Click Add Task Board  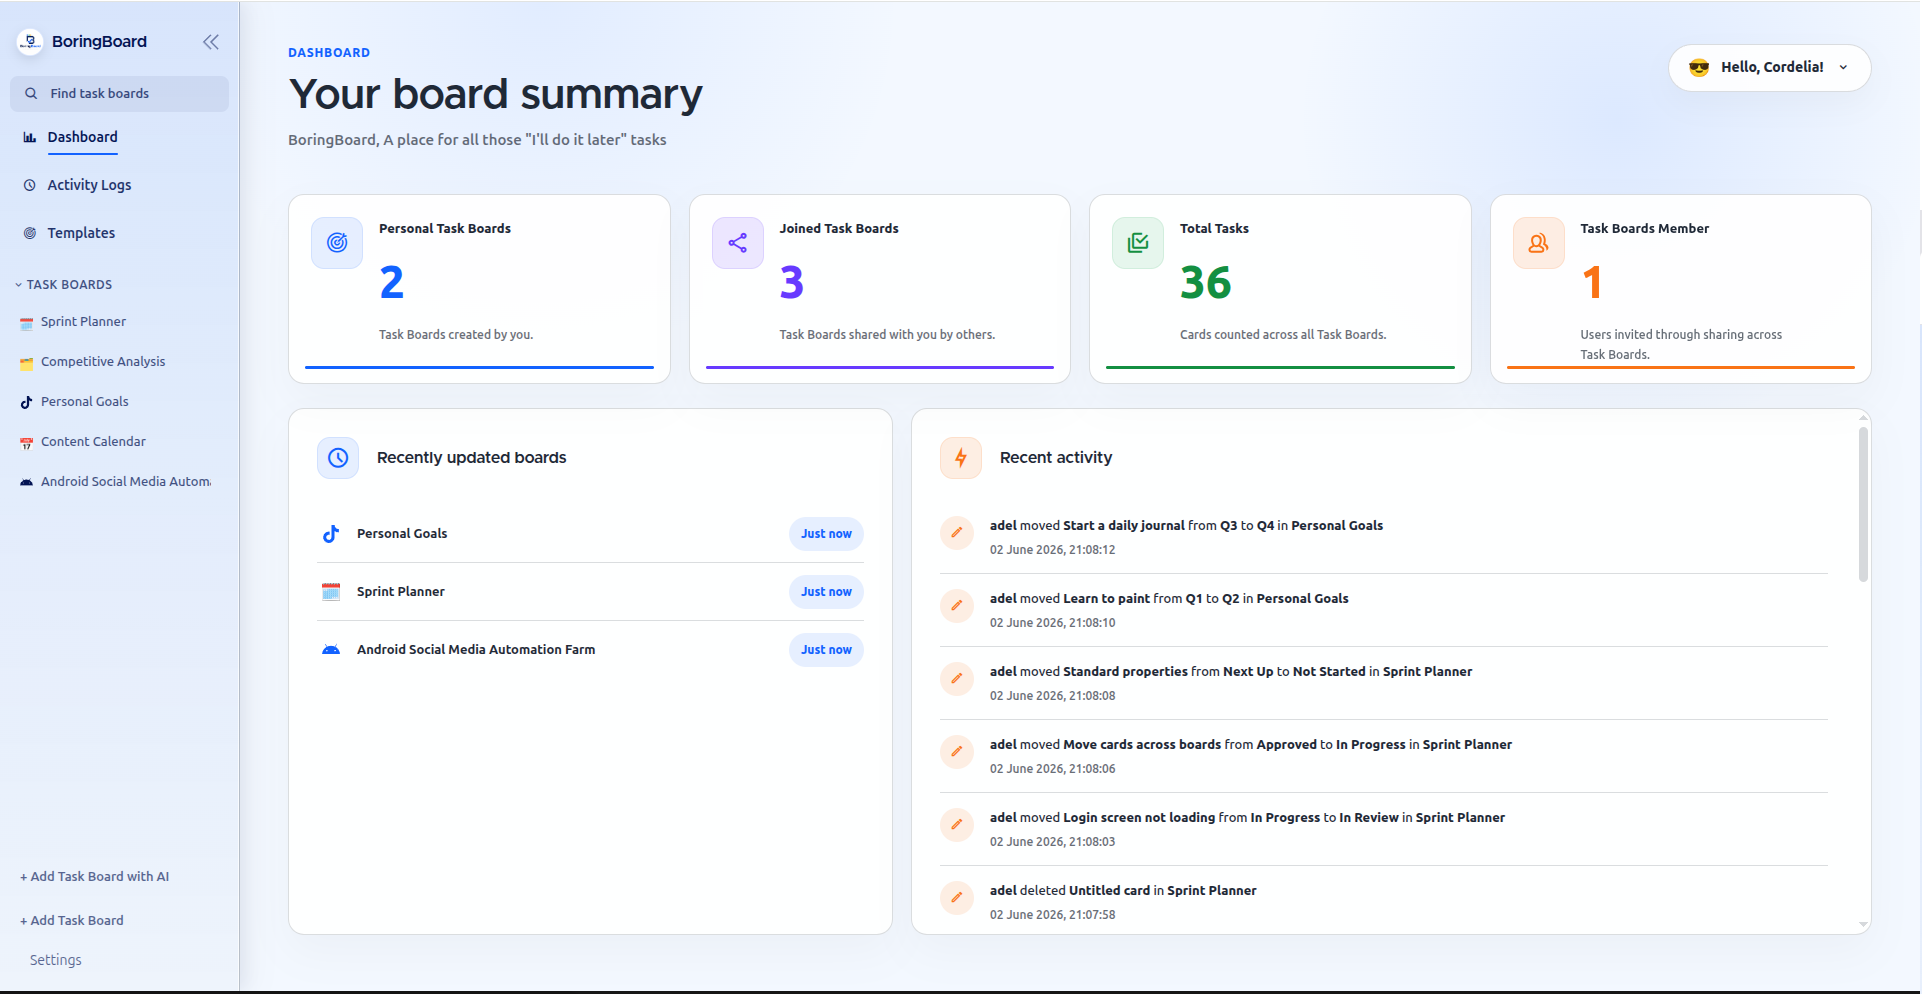(72, 921)
